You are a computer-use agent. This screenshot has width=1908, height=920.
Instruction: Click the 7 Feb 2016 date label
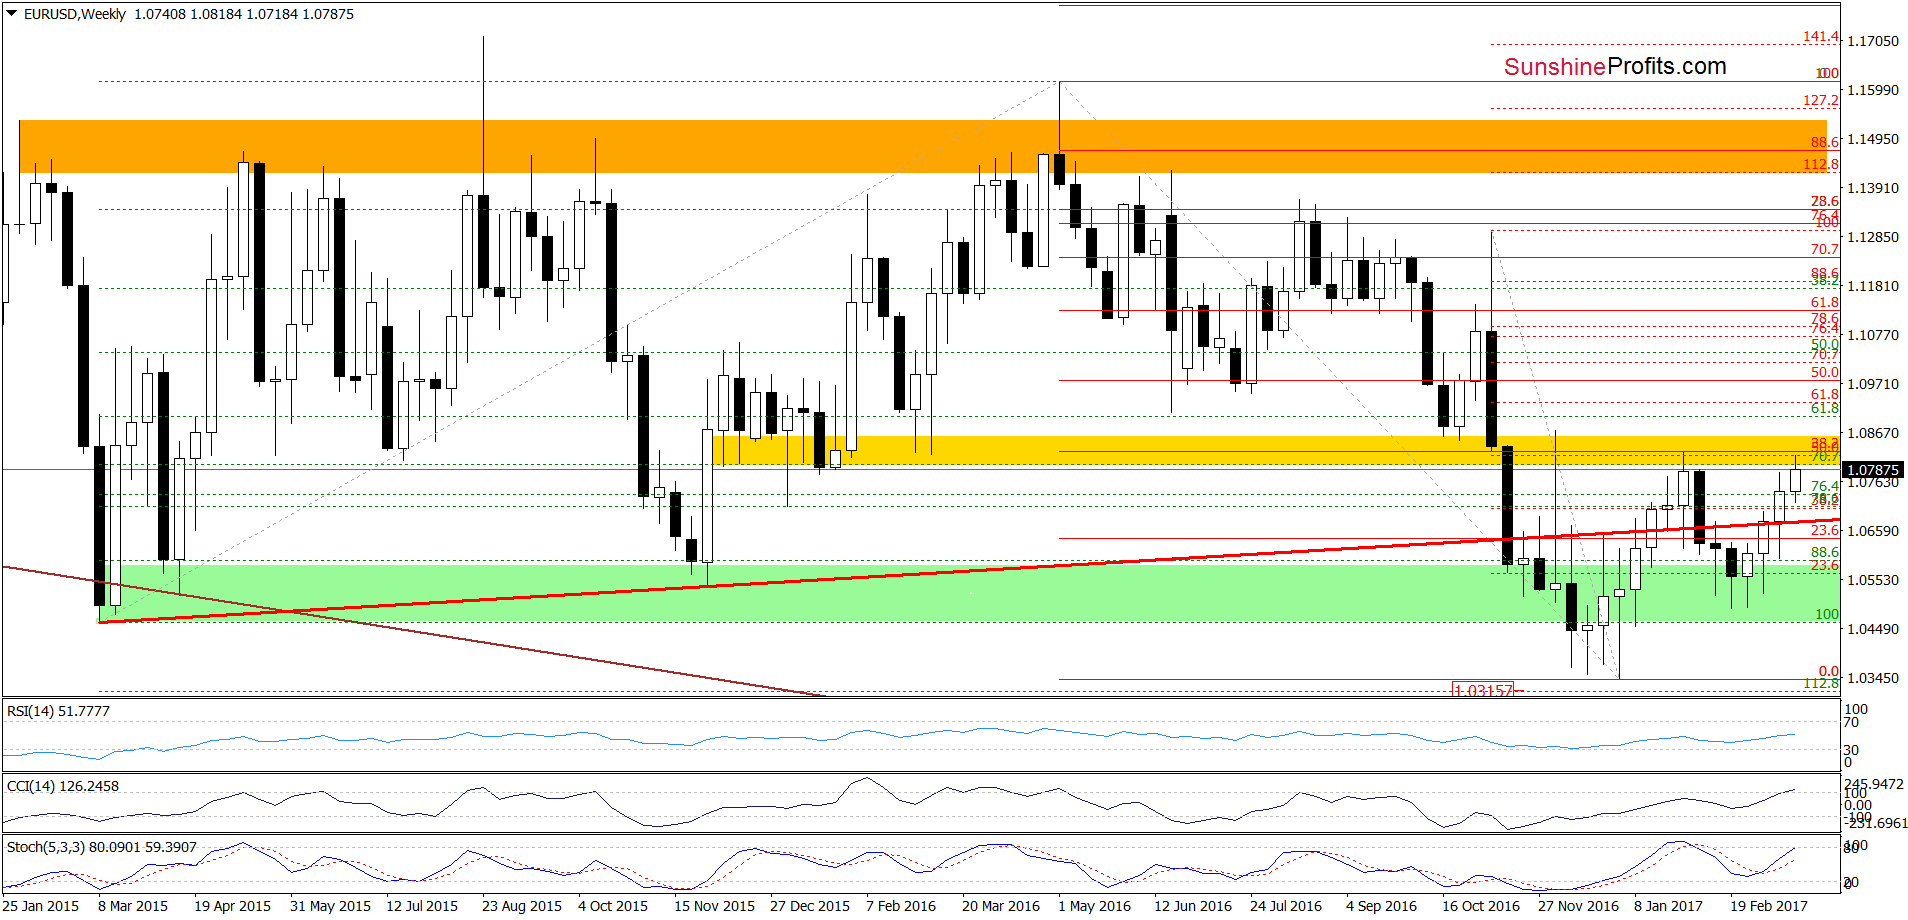901,906
